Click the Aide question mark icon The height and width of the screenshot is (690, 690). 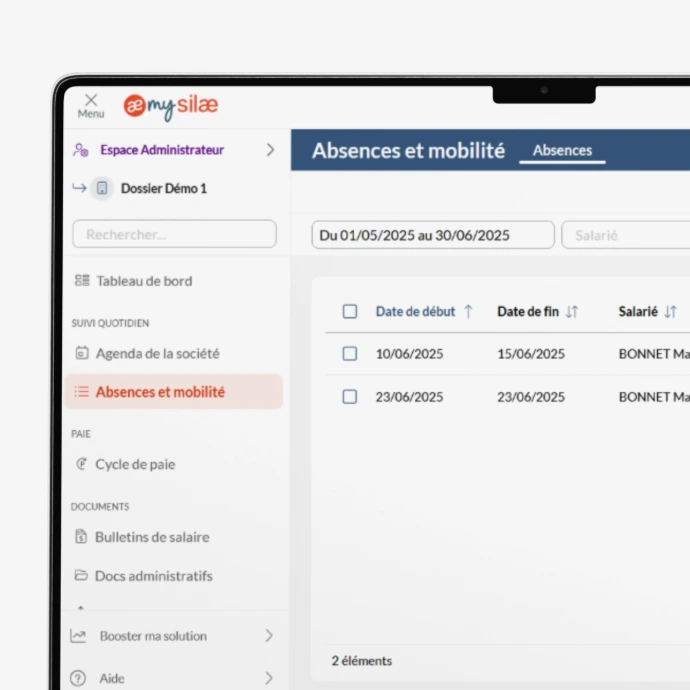(78, 678)
